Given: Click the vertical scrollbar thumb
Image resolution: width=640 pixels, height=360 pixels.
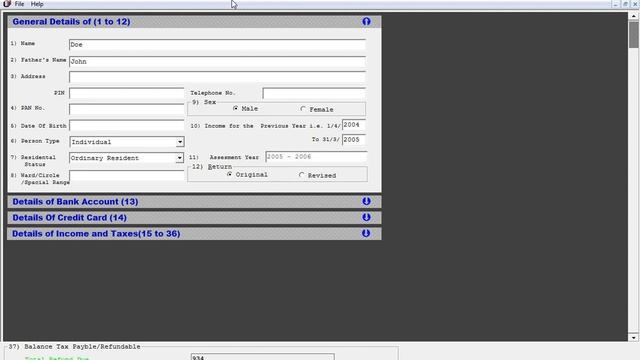Looking at the screenshot, I should [x=633, y=35].
